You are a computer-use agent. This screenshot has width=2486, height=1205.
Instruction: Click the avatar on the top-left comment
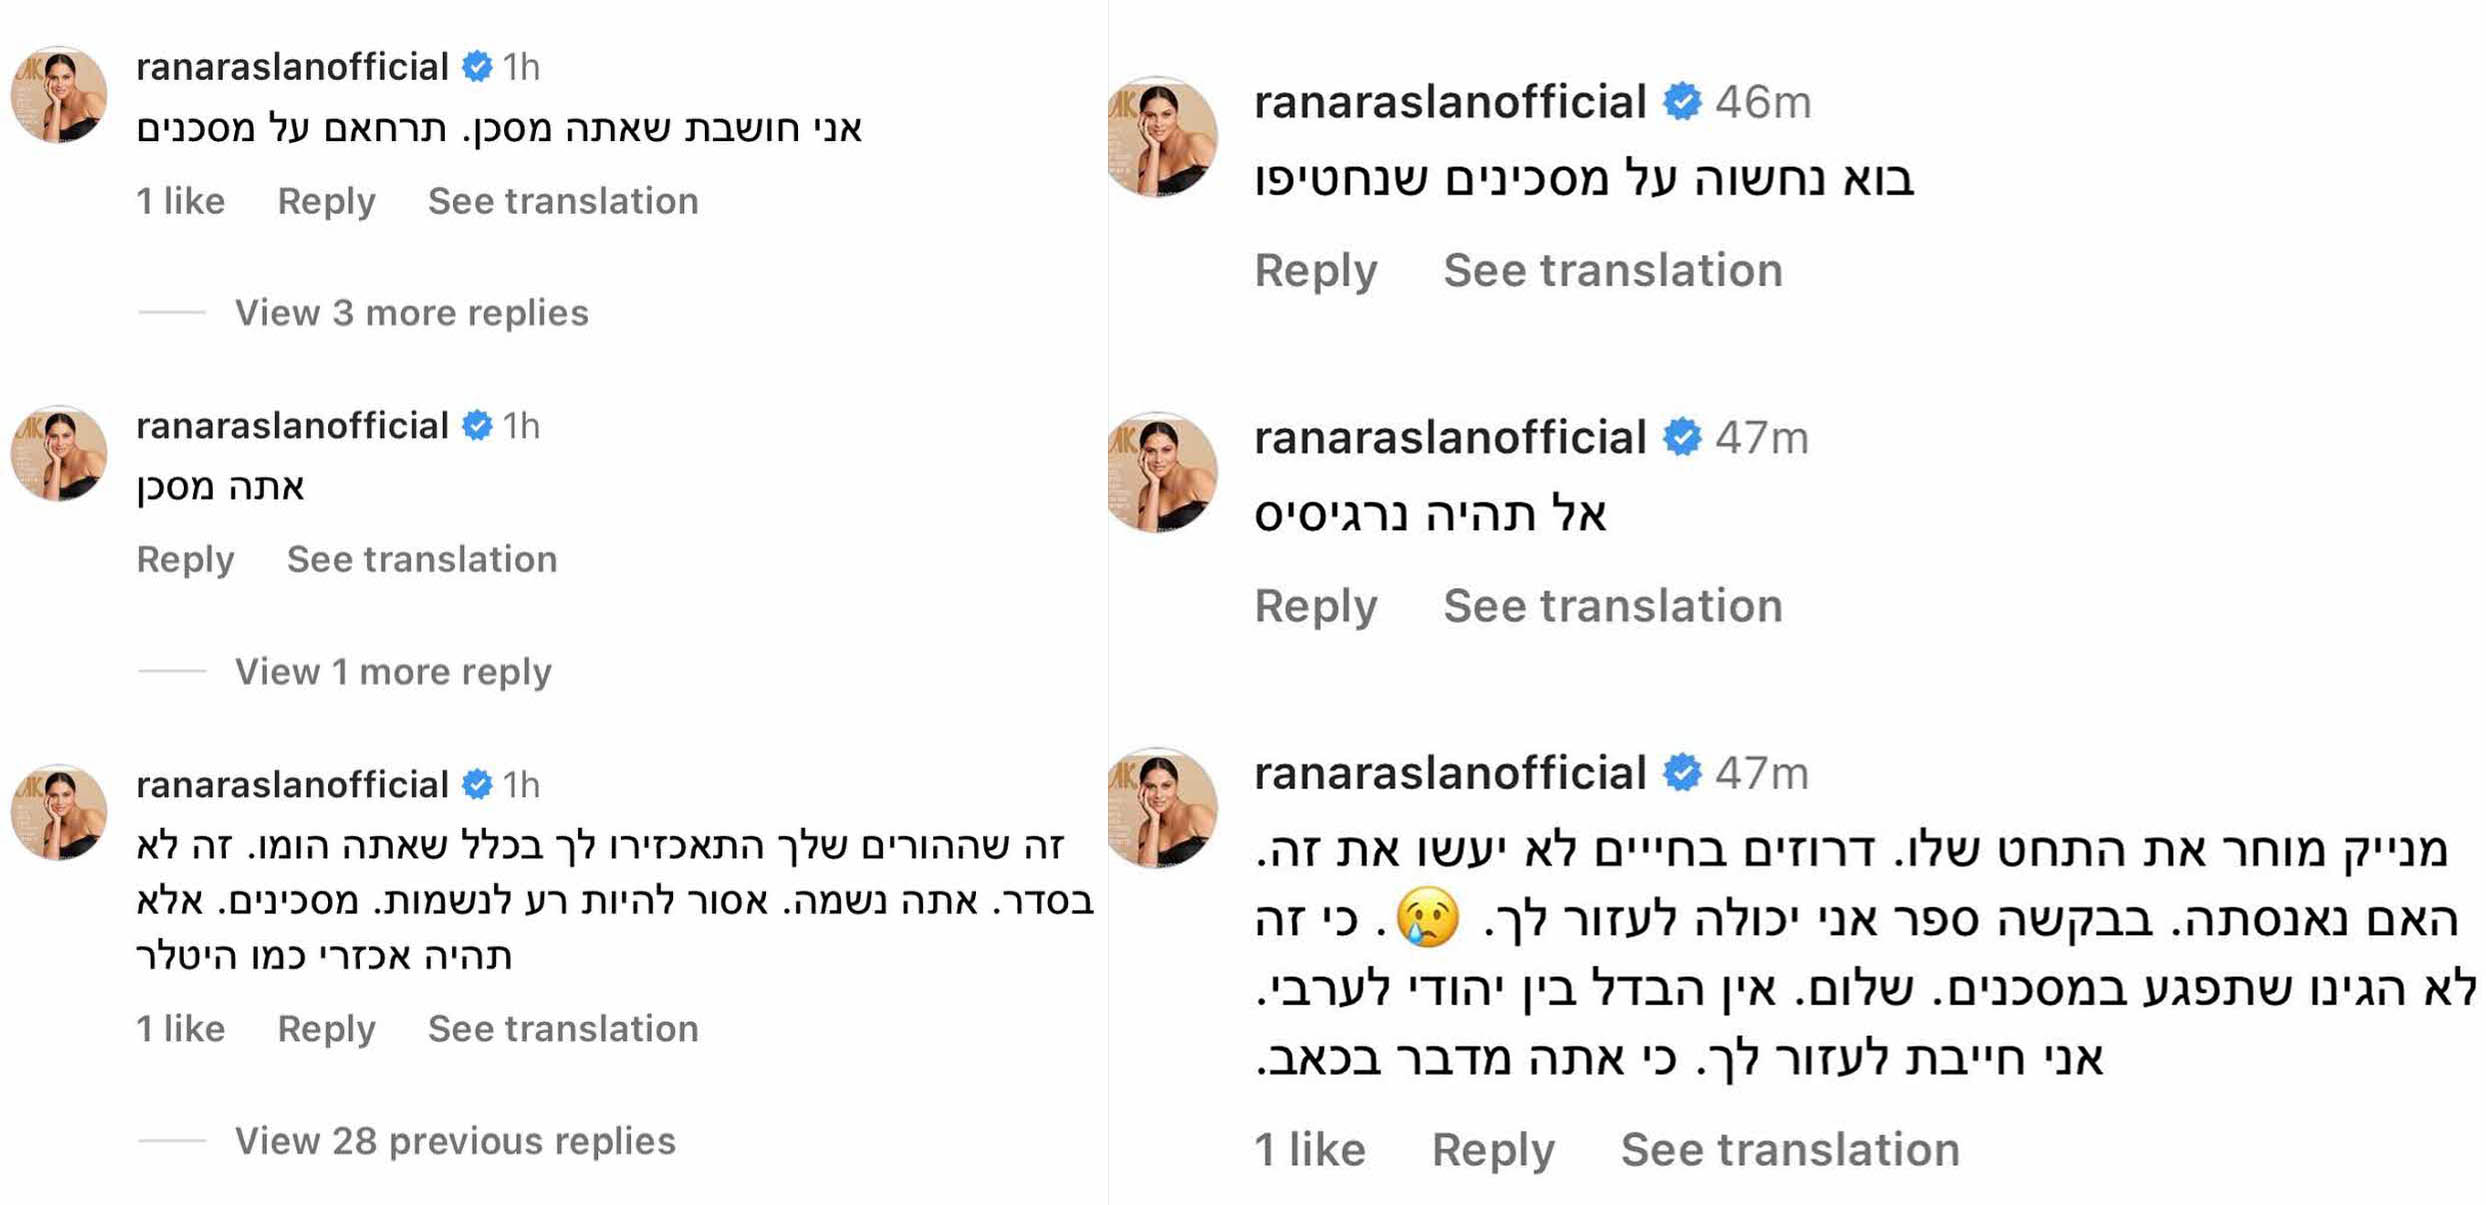pyautogui.click(x=59, y=95)
